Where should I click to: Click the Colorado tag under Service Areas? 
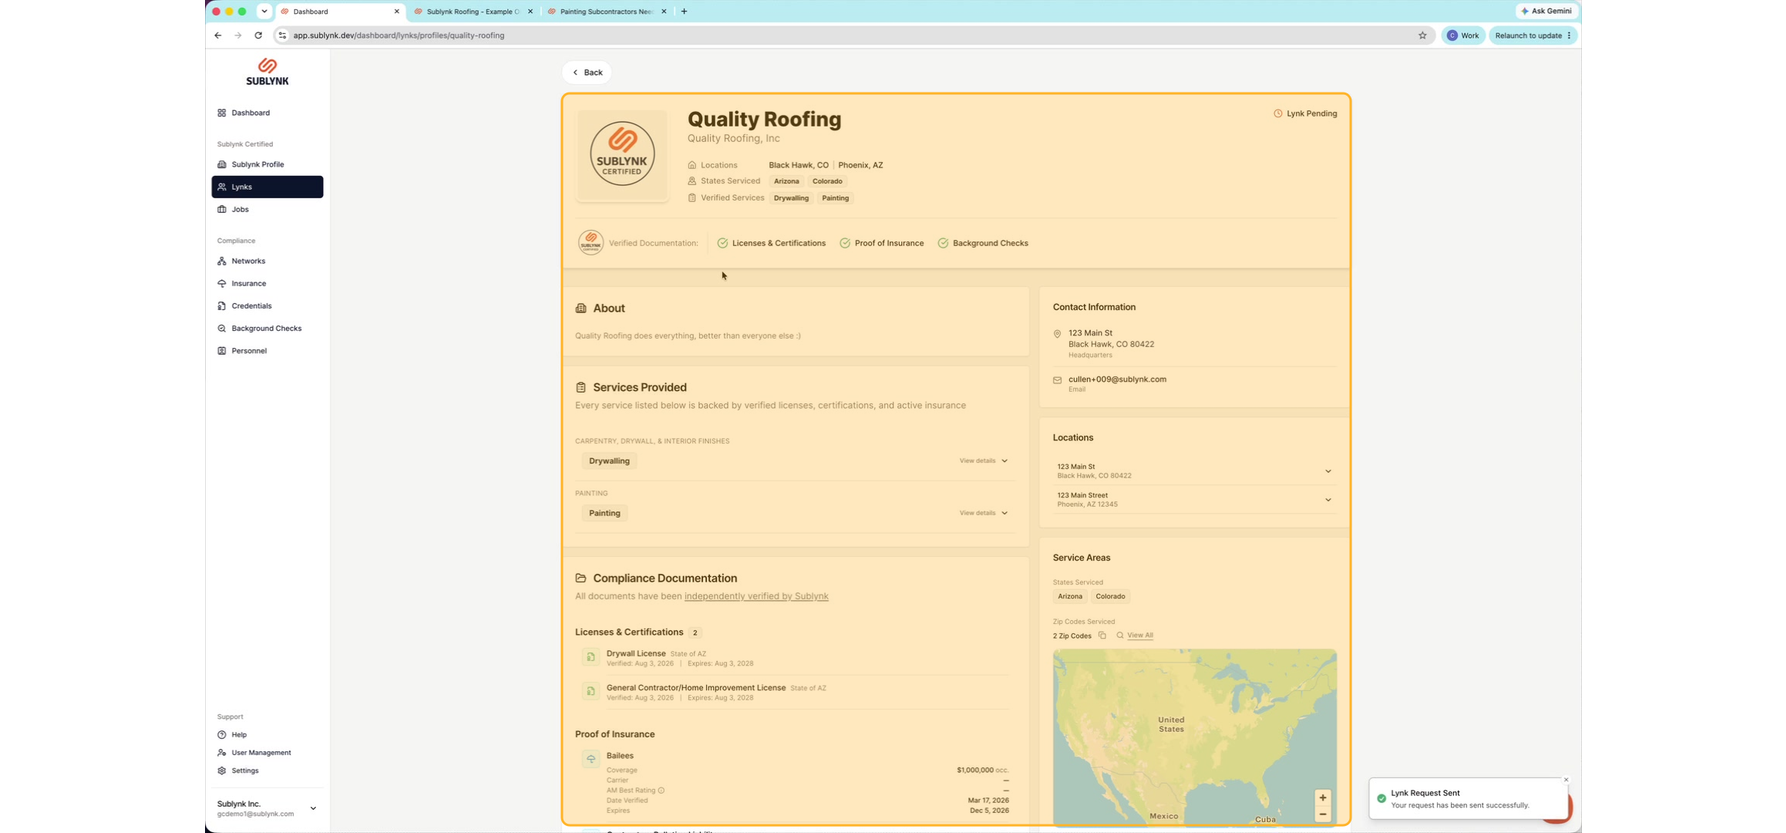(1110, 596)
